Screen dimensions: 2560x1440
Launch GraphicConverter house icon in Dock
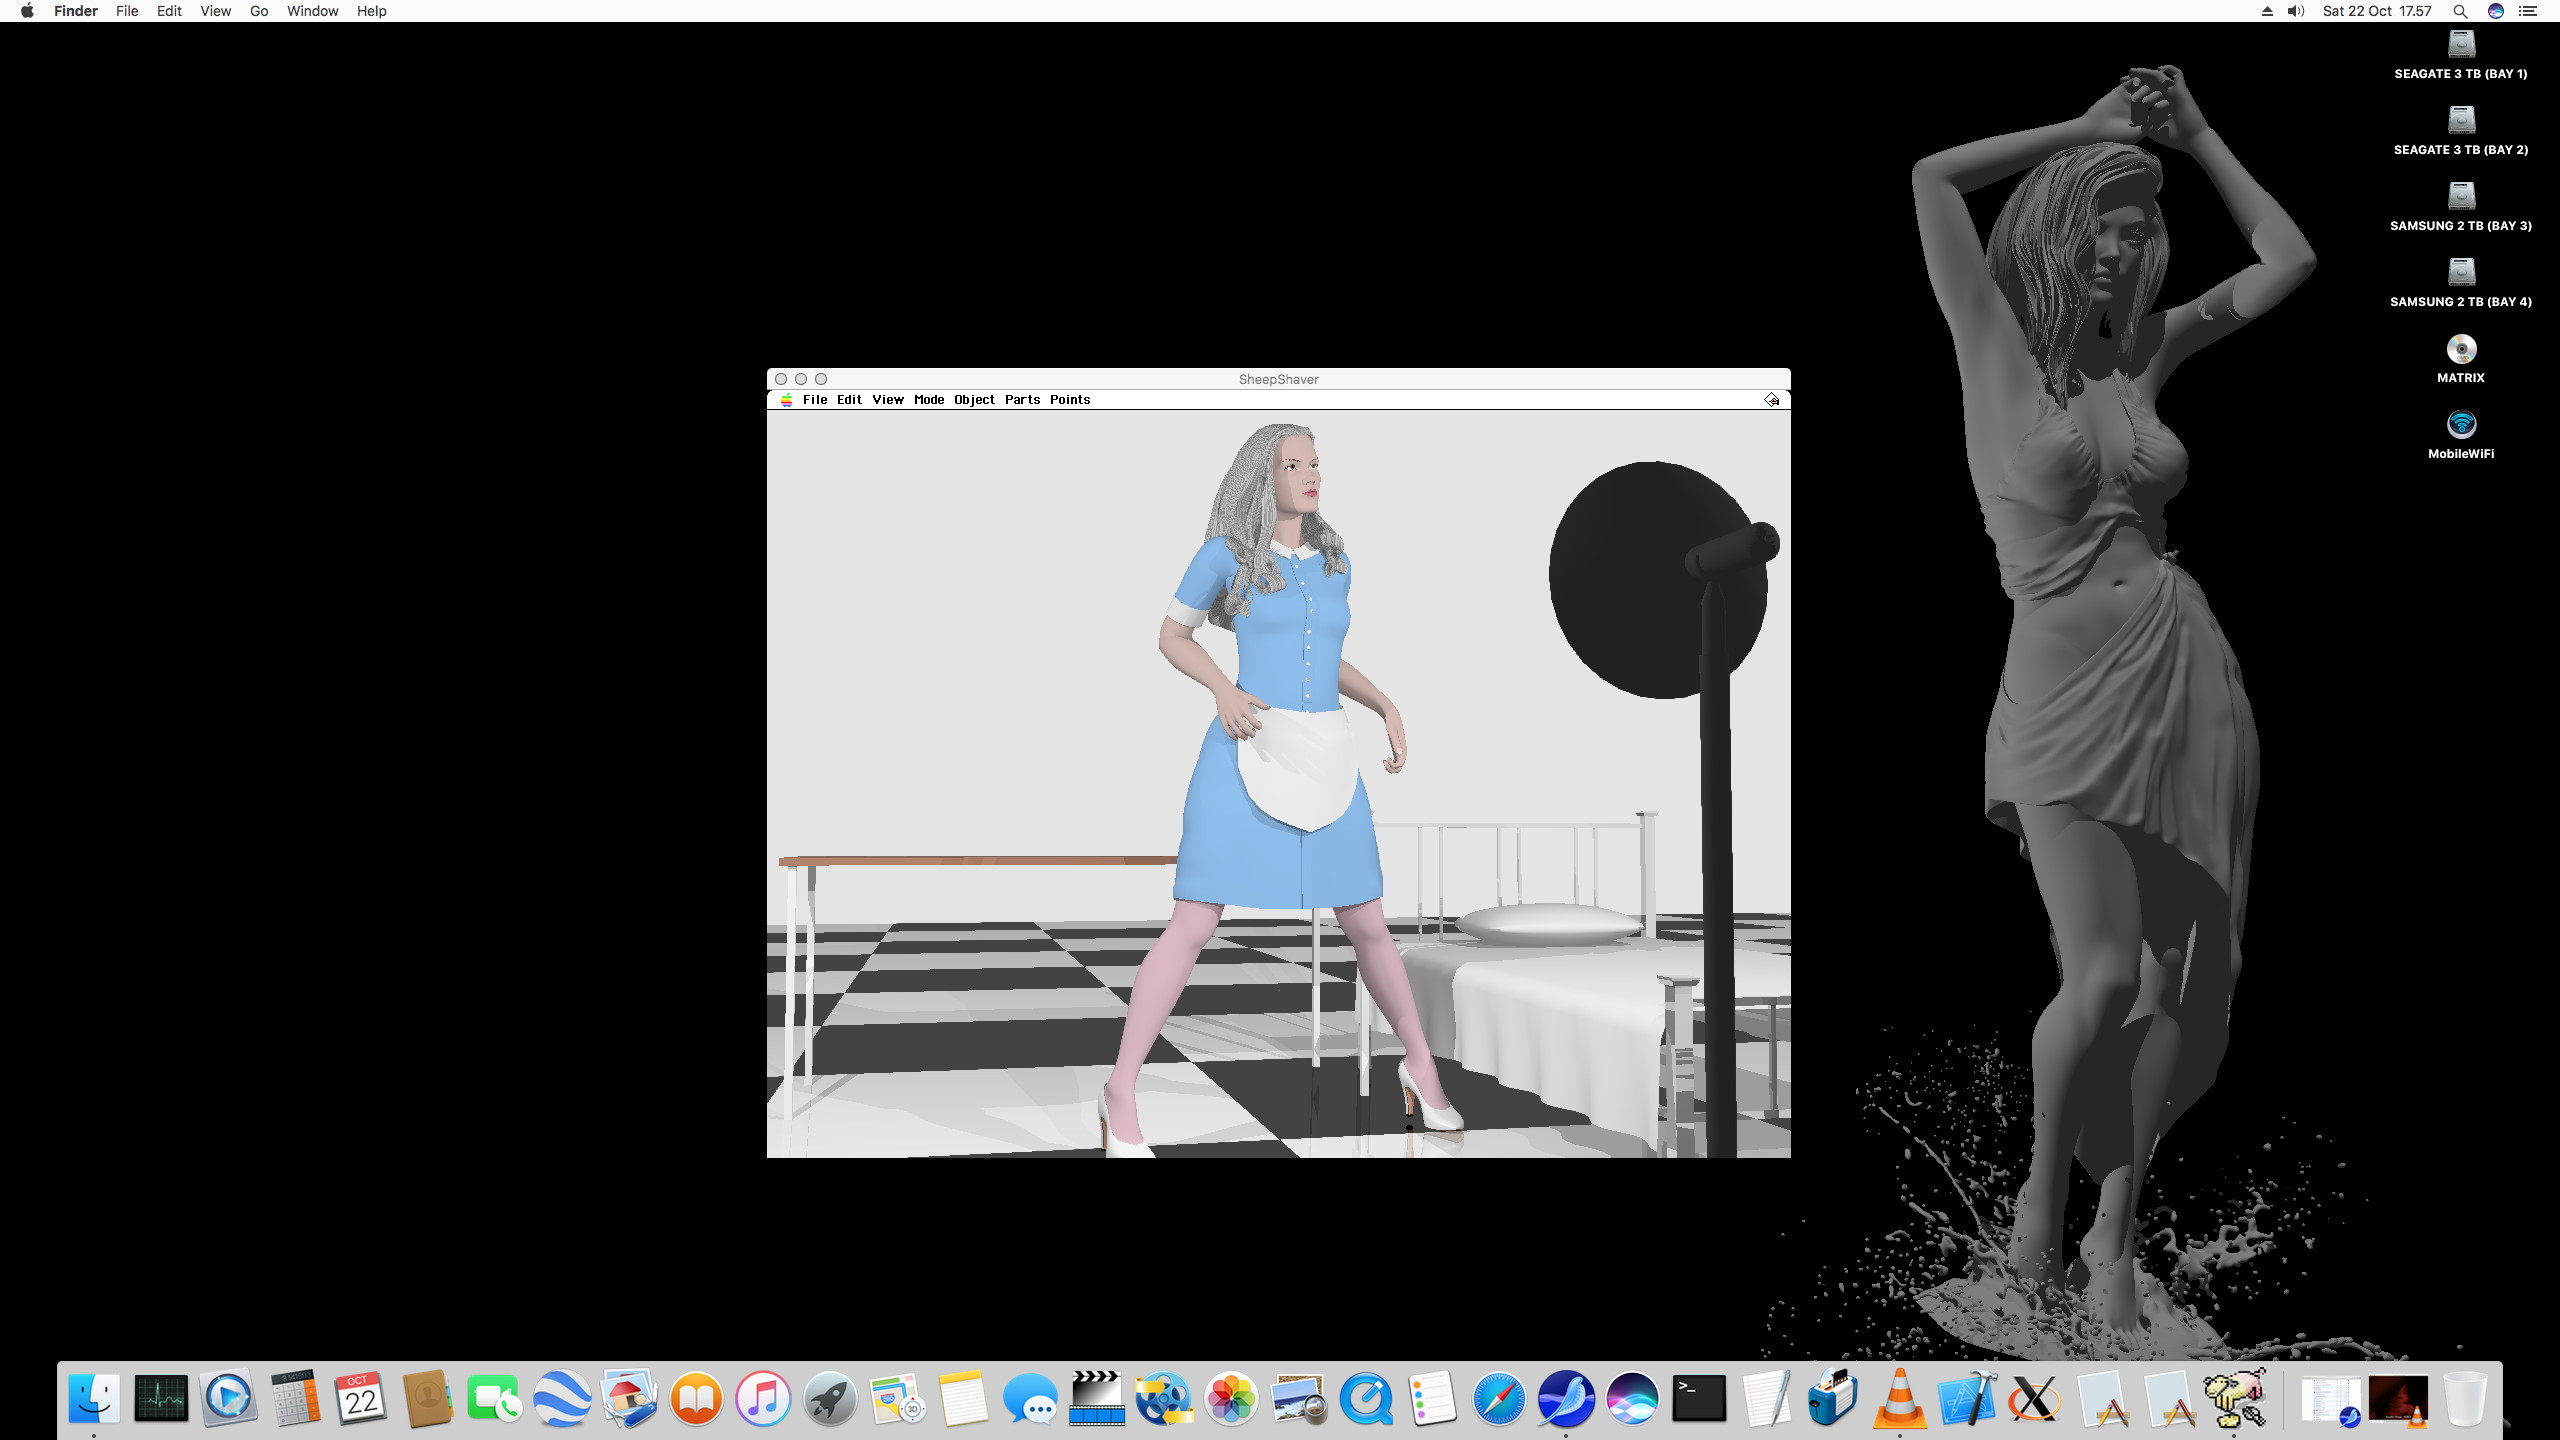click(x=629, y=1398)
